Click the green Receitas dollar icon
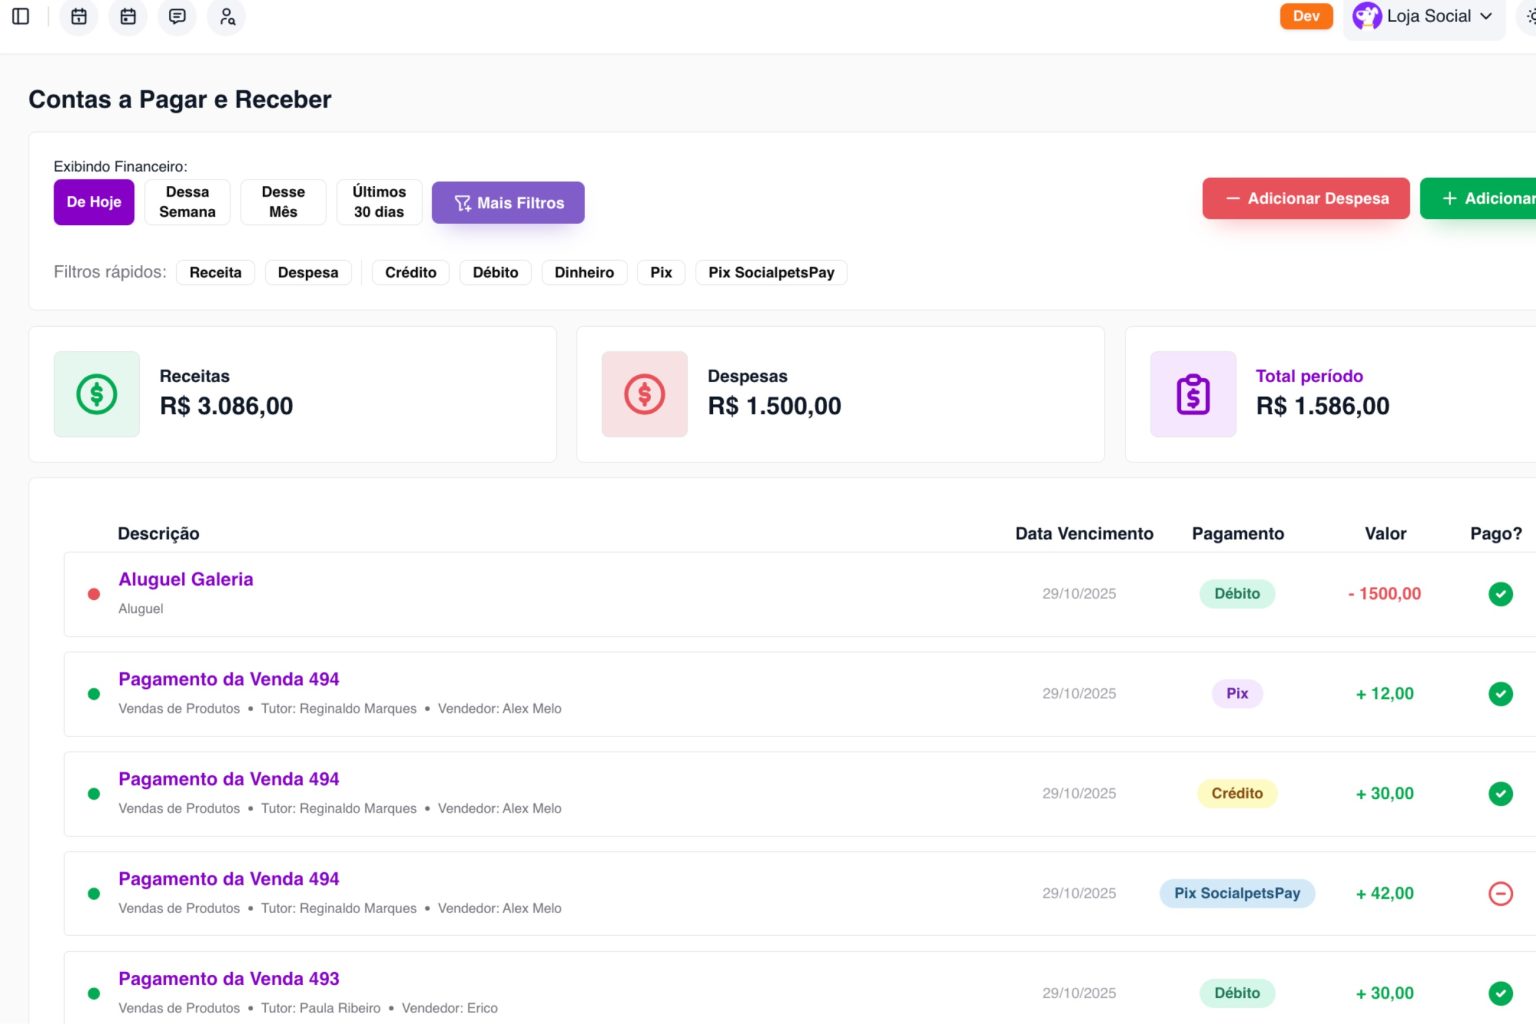Screen dimensions: 1536x1024 (97, 394)
